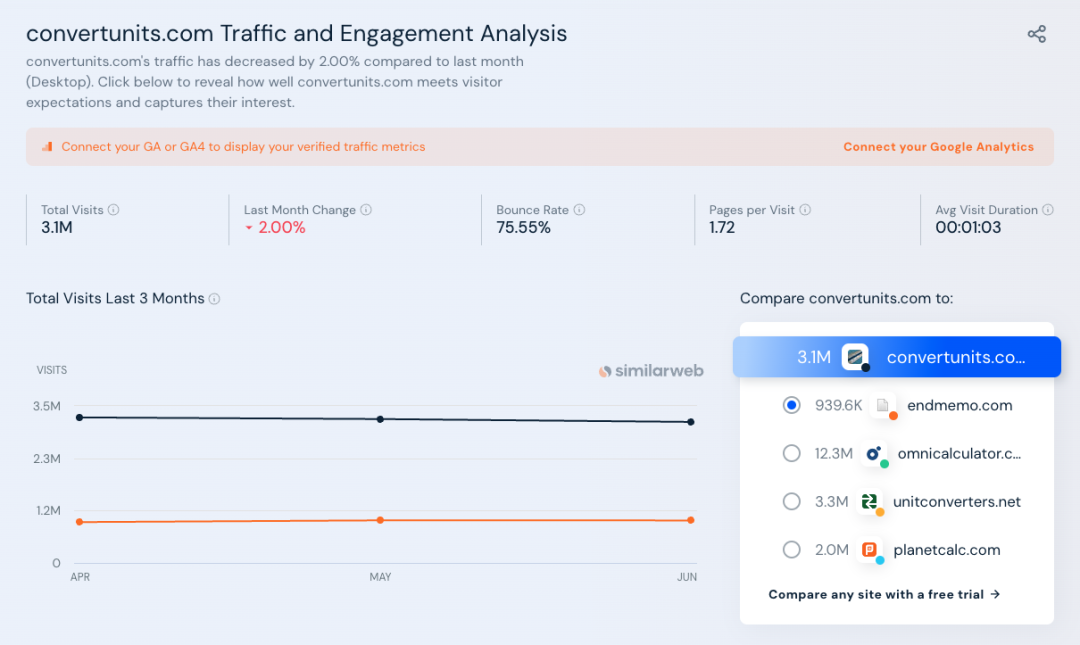Click the Similarweb watermark logo on chart
Viewport: 1080px width, 645px height.
coord(651,371)
